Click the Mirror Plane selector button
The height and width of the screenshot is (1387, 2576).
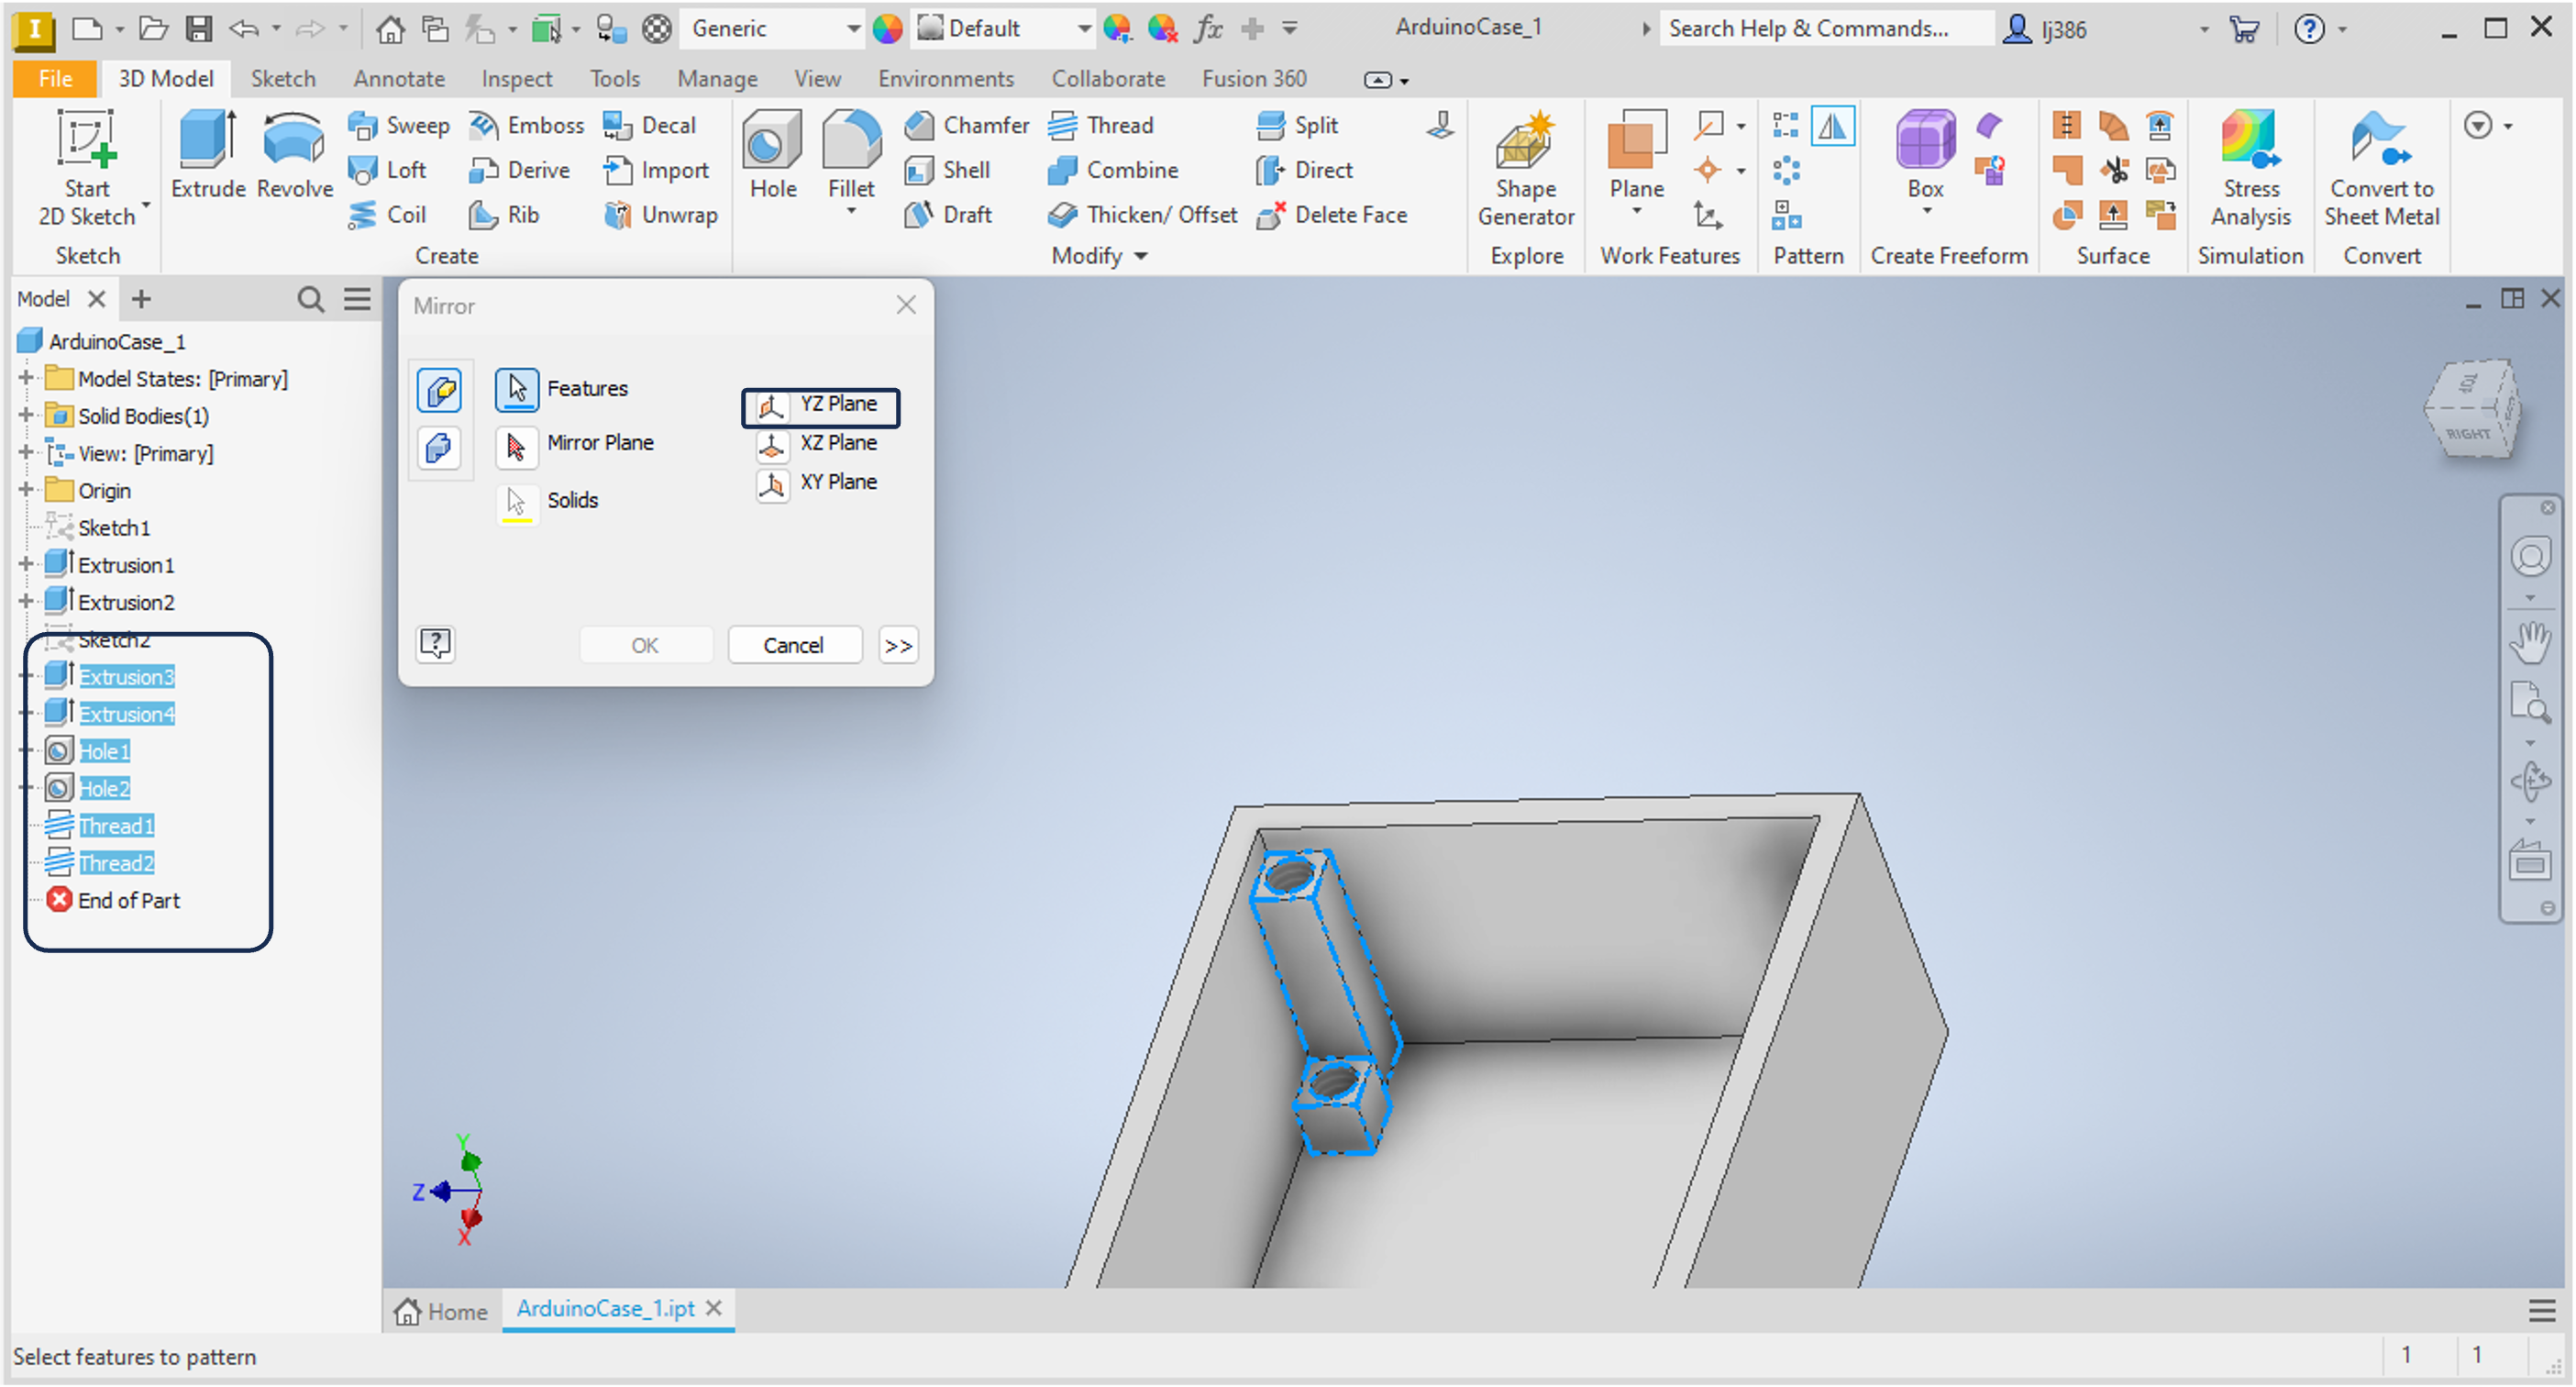click(x=516, y=445)
